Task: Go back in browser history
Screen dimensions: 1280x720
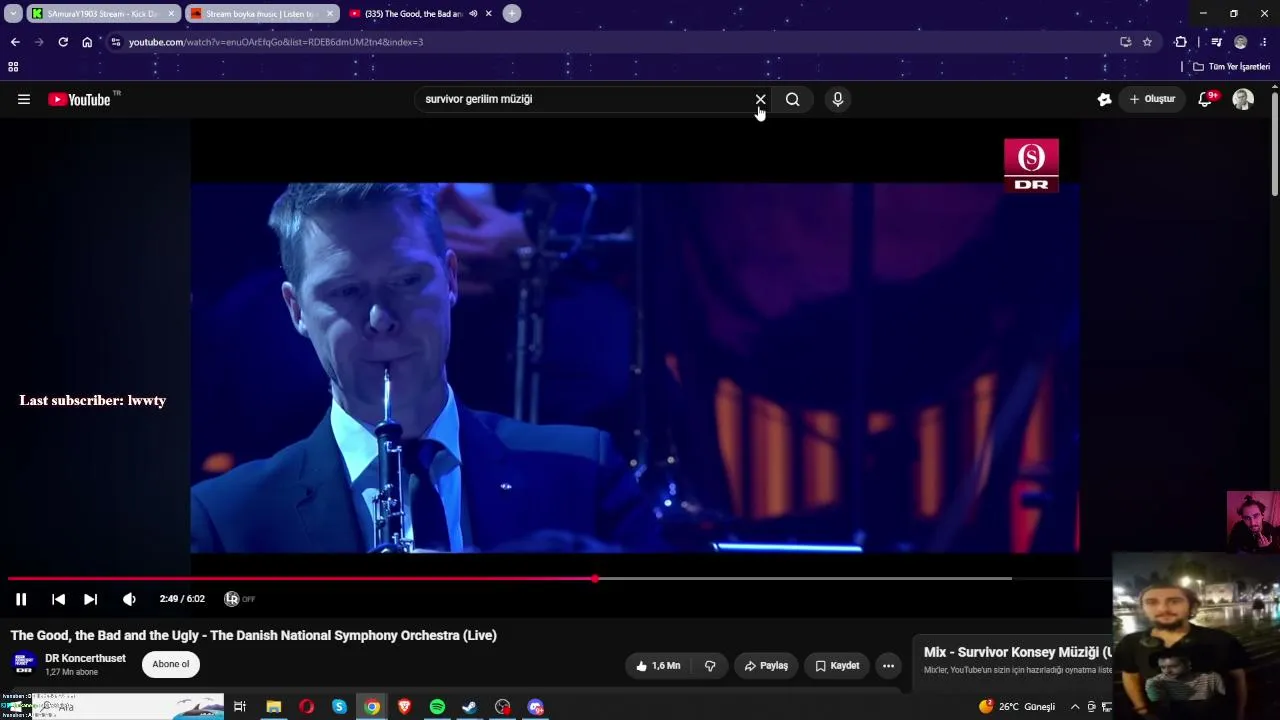Action: click(x=15, y=42)
